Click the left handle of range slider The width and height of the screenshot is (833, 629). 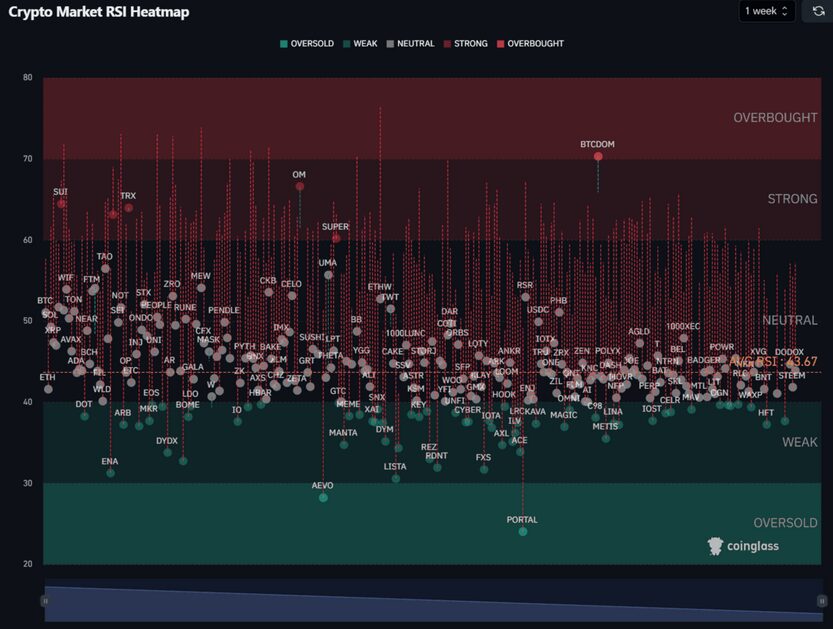click(45, 600)
